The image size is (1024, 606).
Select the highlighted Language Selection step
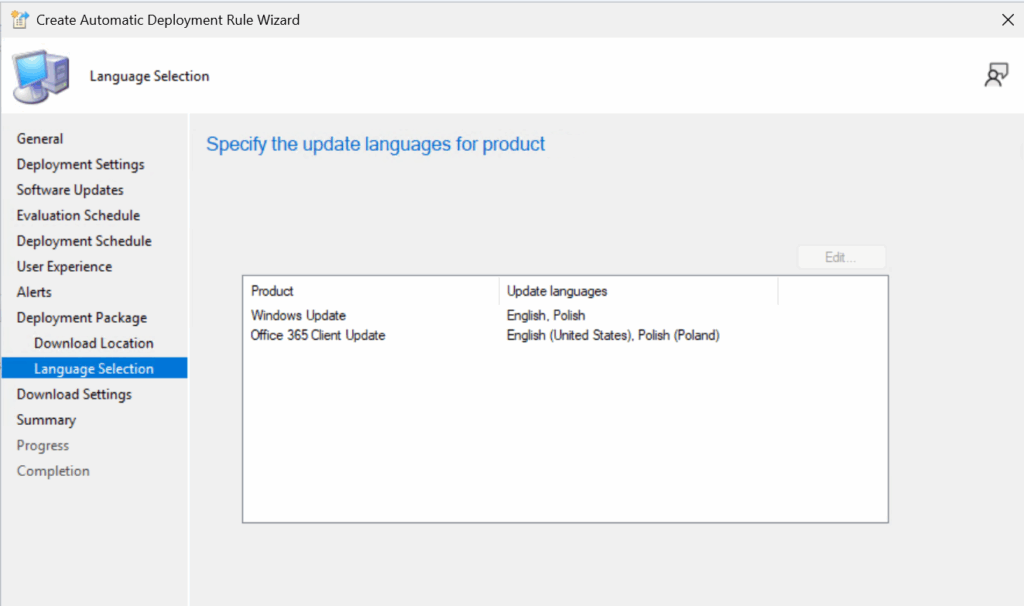coord(93,369)
